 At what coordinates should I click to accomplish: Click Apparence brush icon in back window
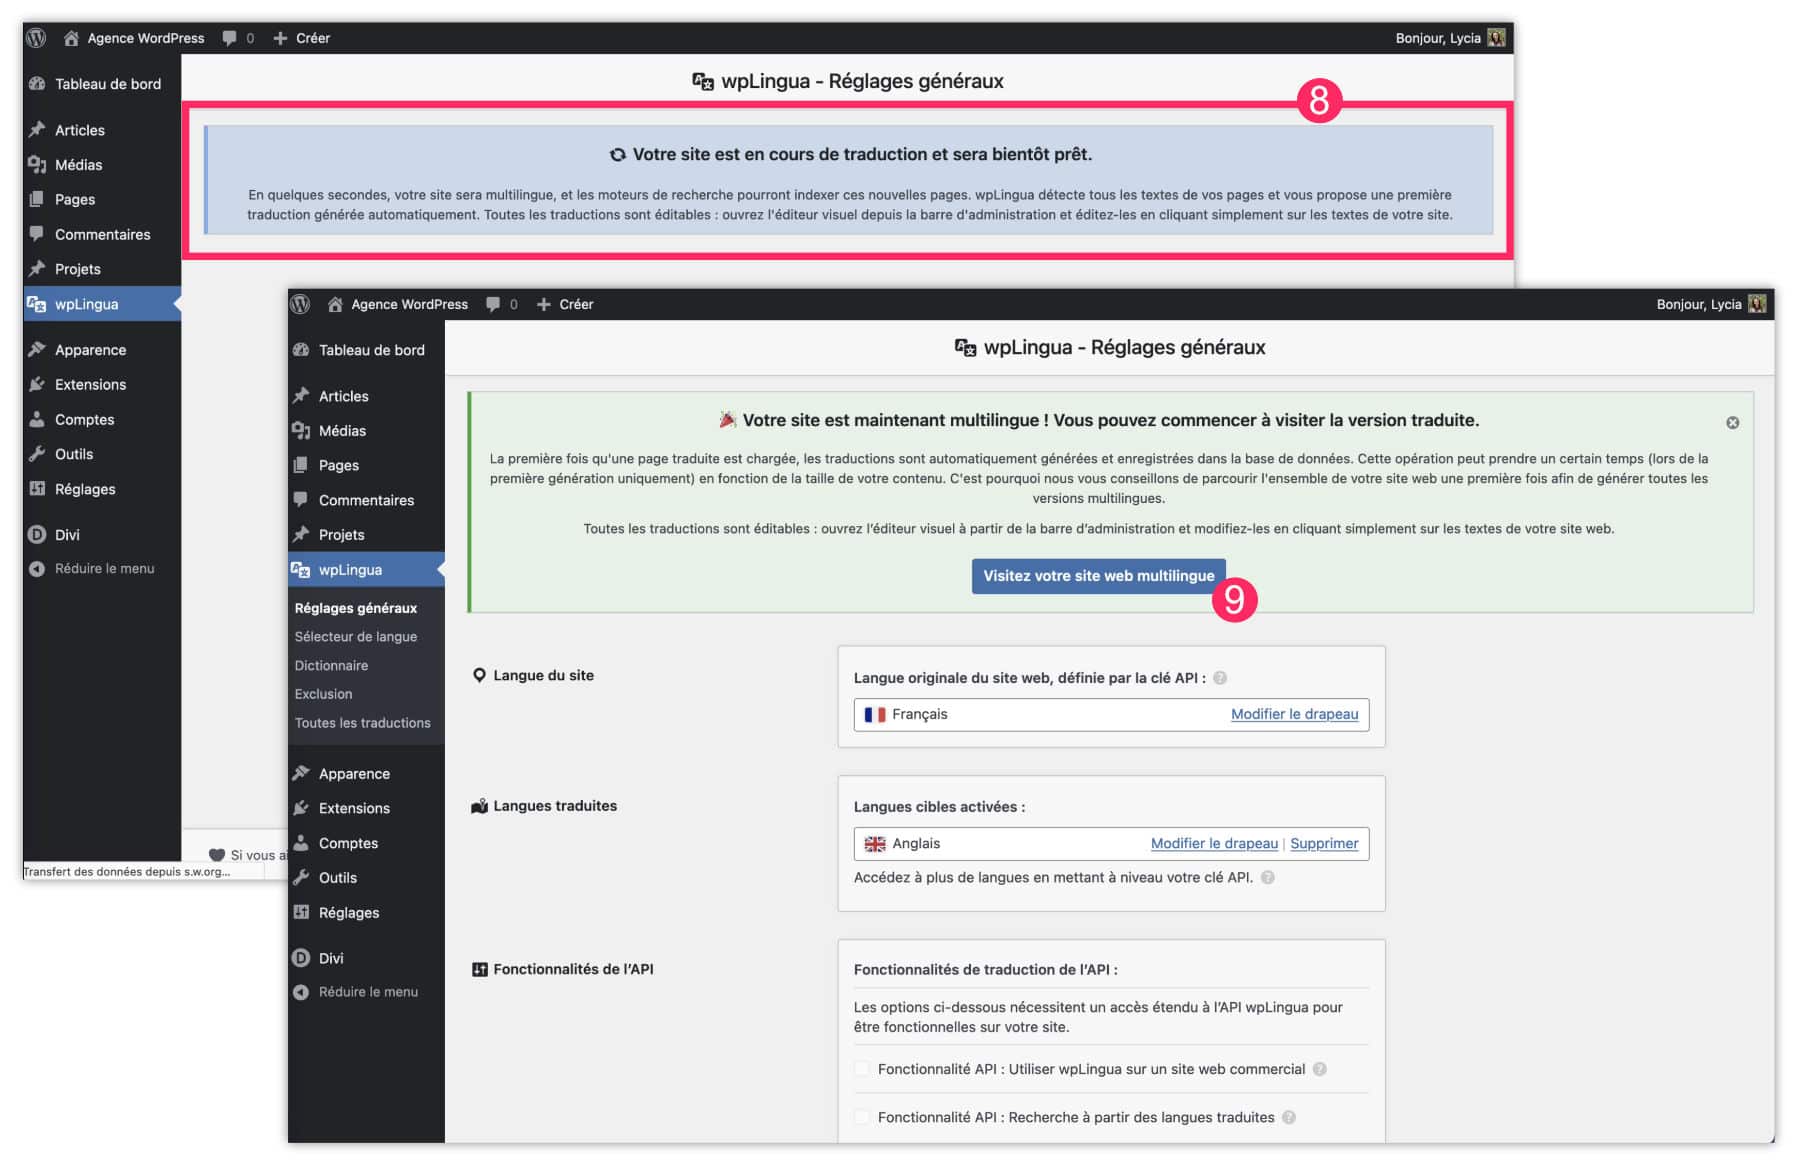[x=37, y=349]
